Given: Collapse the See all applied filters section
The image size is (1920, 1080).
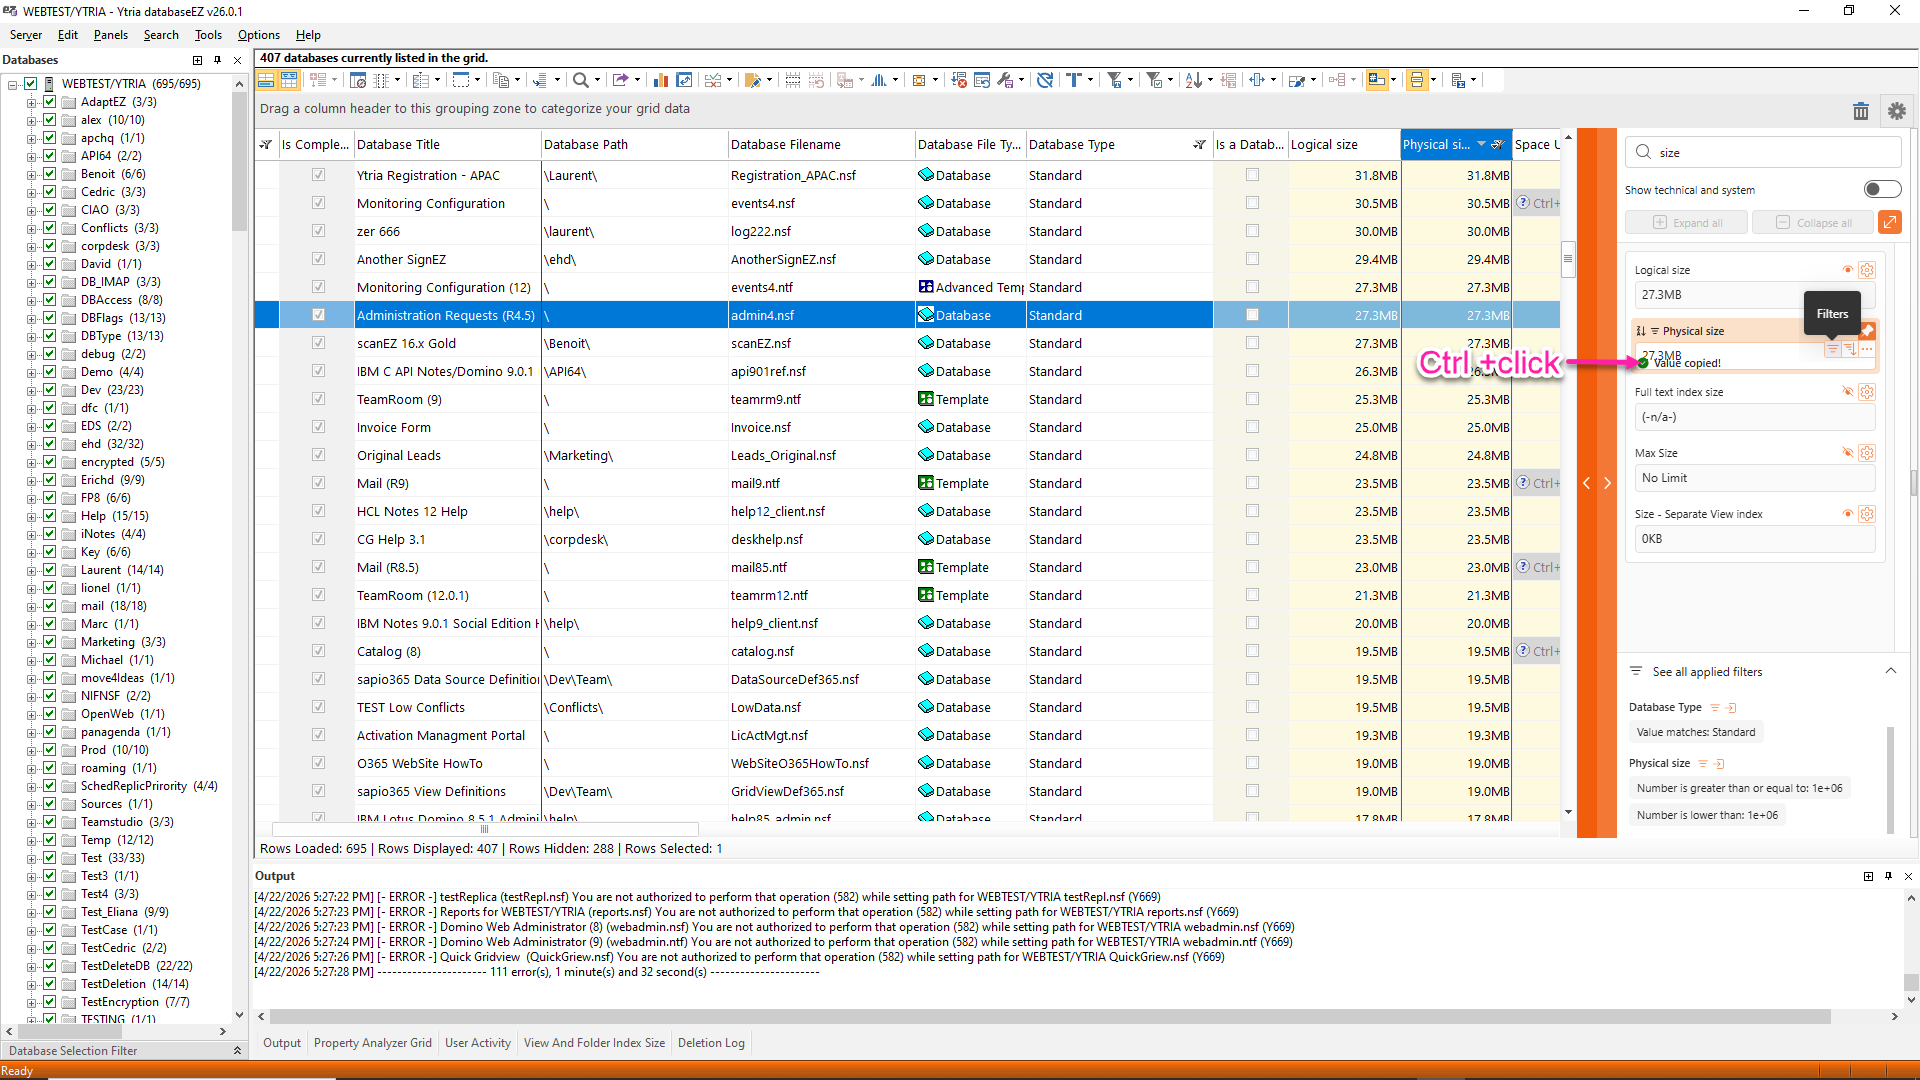Looking at the screenshot, I should click(x=1890, y=671).
